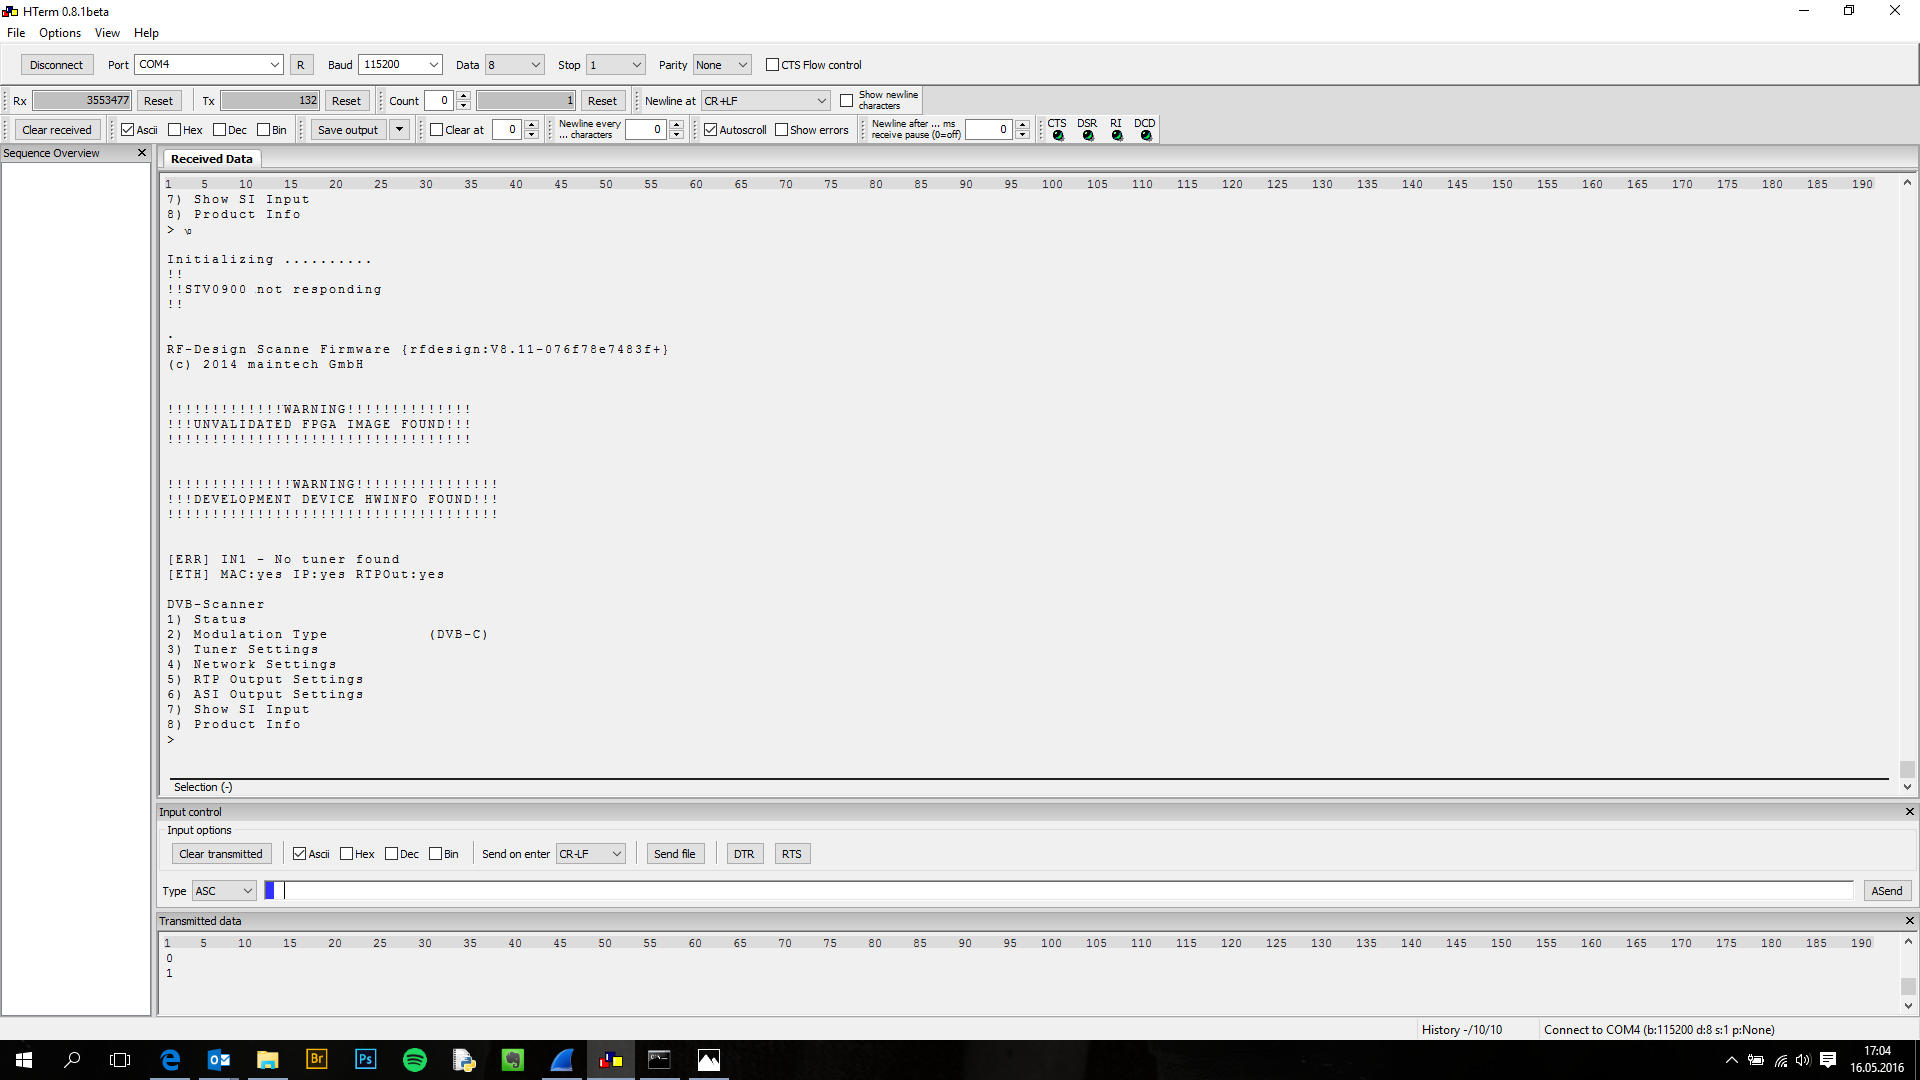
Task: Disable the Autoscroll checkbox
Action: (x=711, y=130)
